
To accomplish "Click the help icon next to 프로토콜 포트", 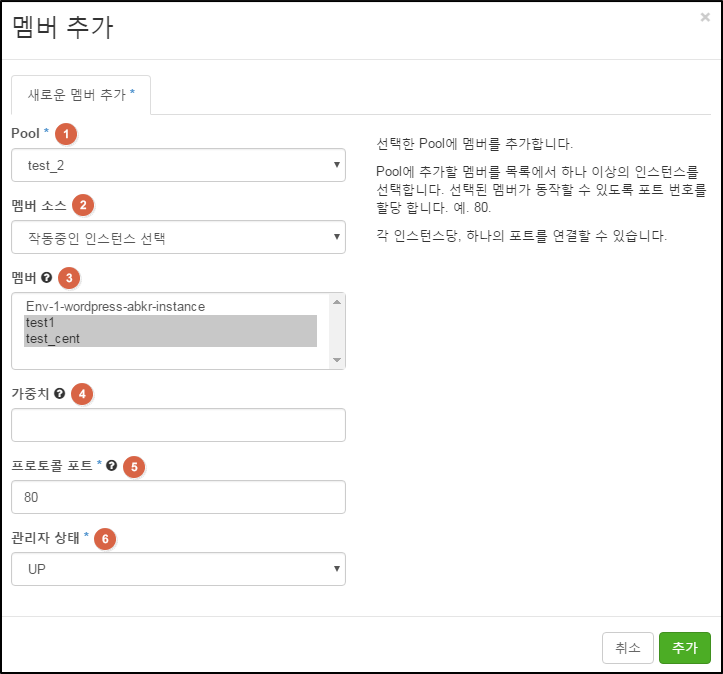I will click(x=112, y=466).
